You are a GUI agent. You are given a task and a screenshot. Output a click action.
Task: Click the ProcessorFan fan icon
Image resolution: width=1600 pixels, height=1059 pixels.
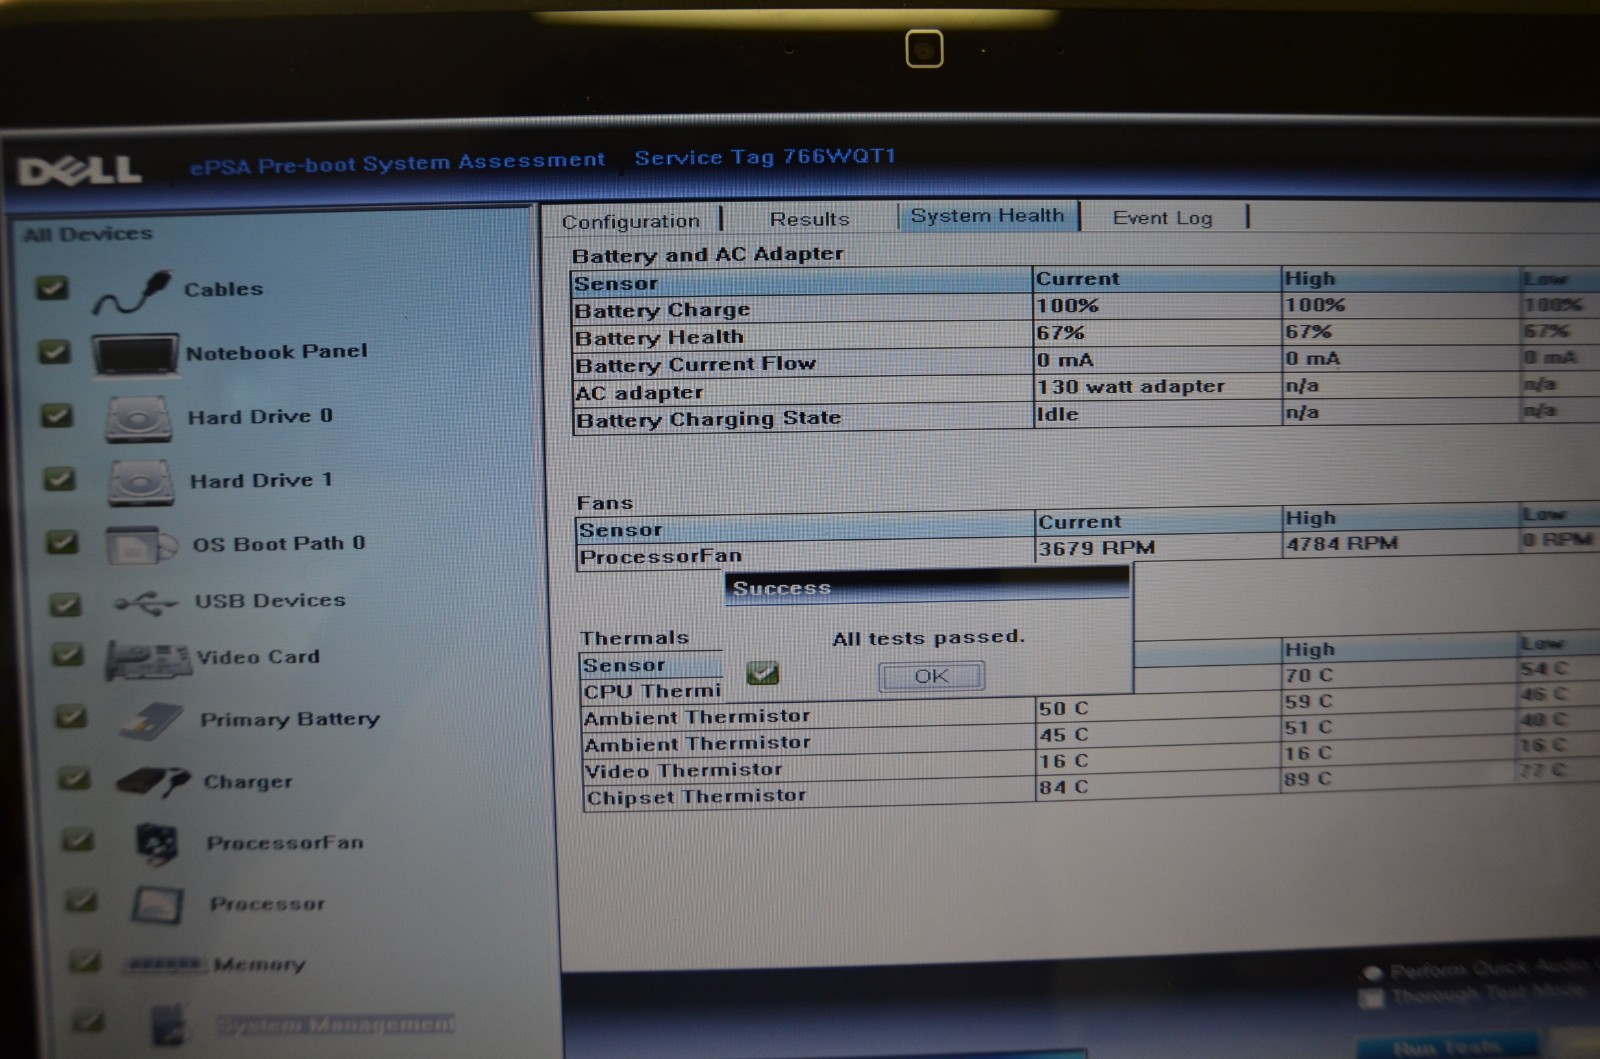157,844
